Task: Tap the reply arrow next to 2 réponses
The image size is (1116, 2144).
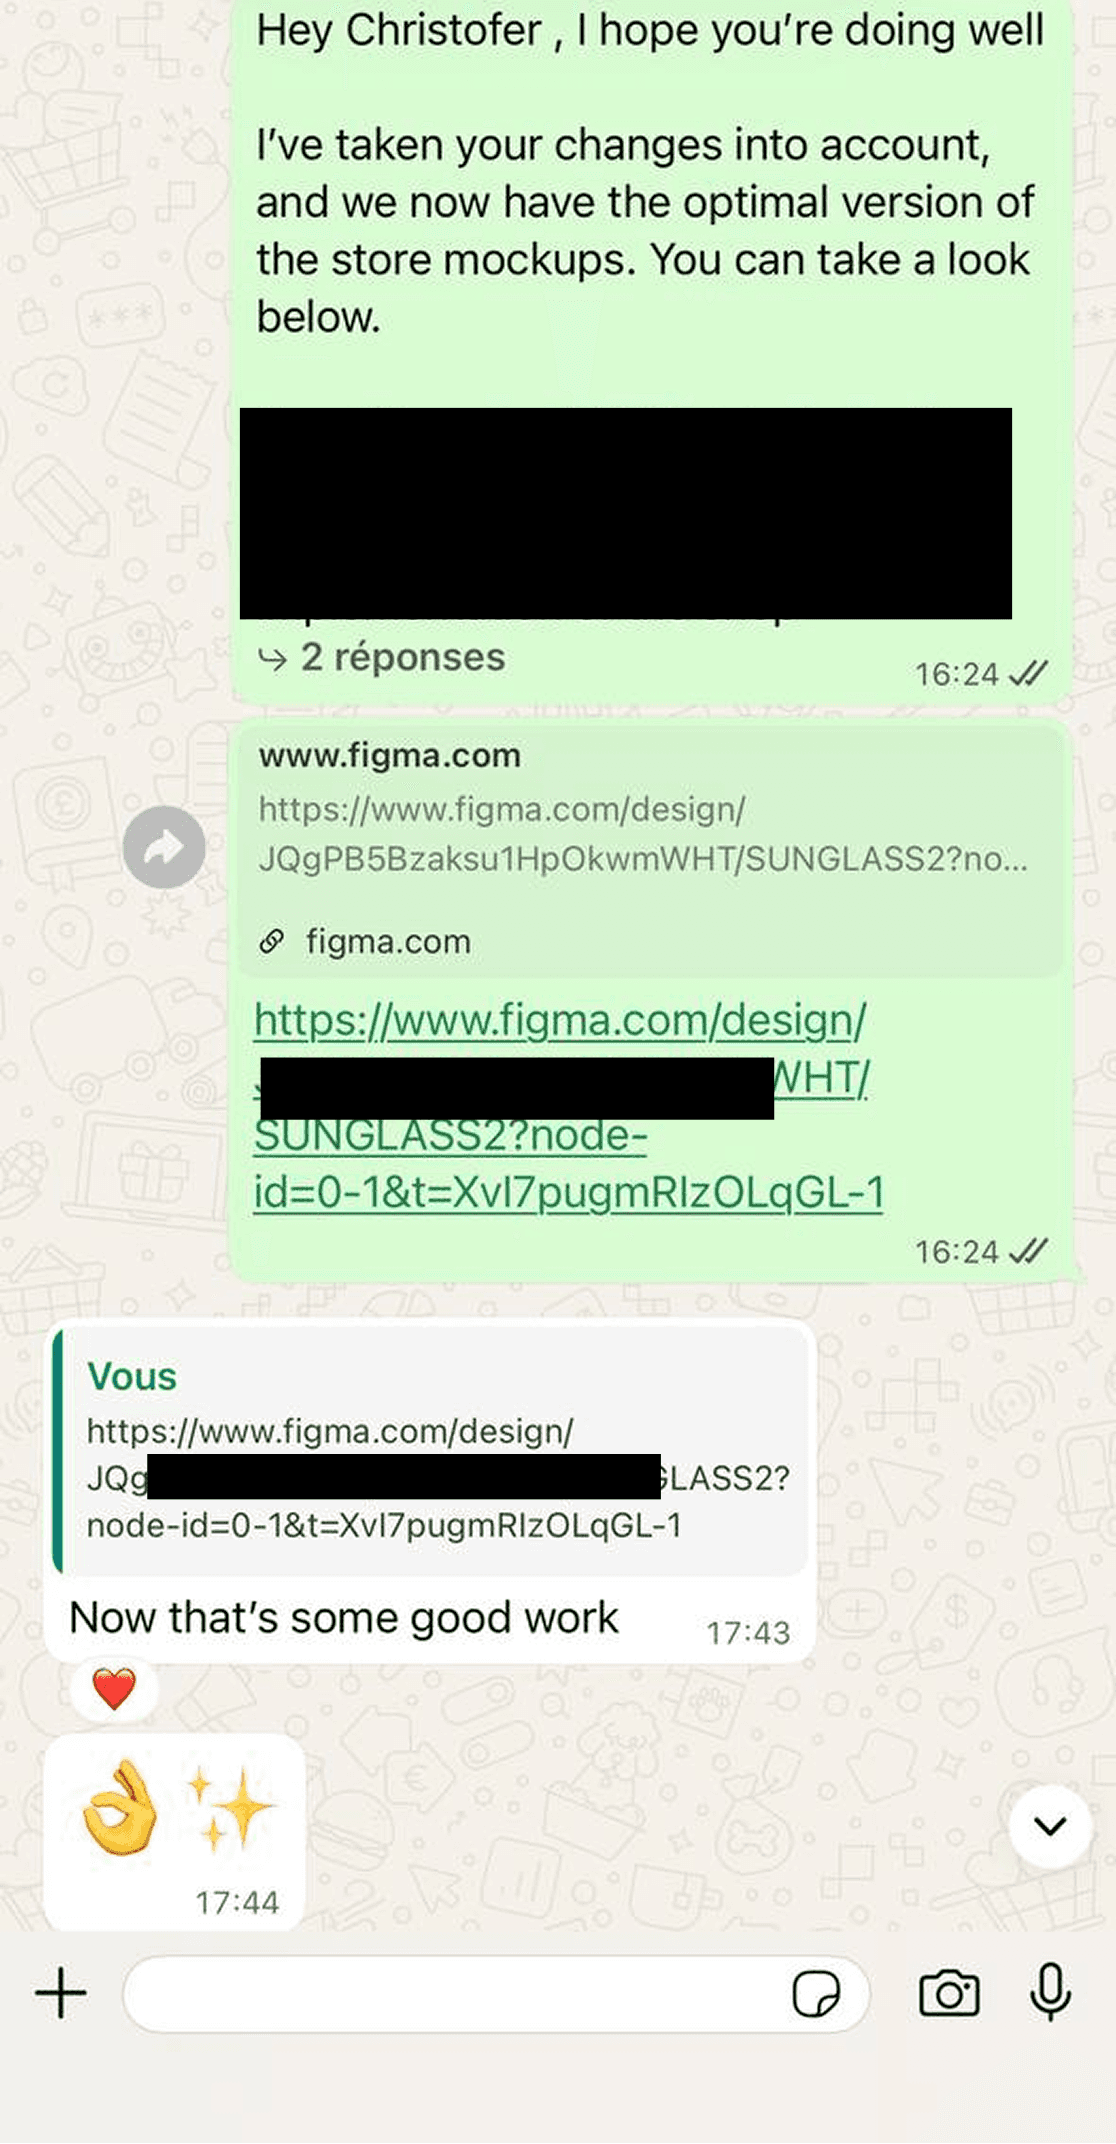Action: [x=272, y=658]
